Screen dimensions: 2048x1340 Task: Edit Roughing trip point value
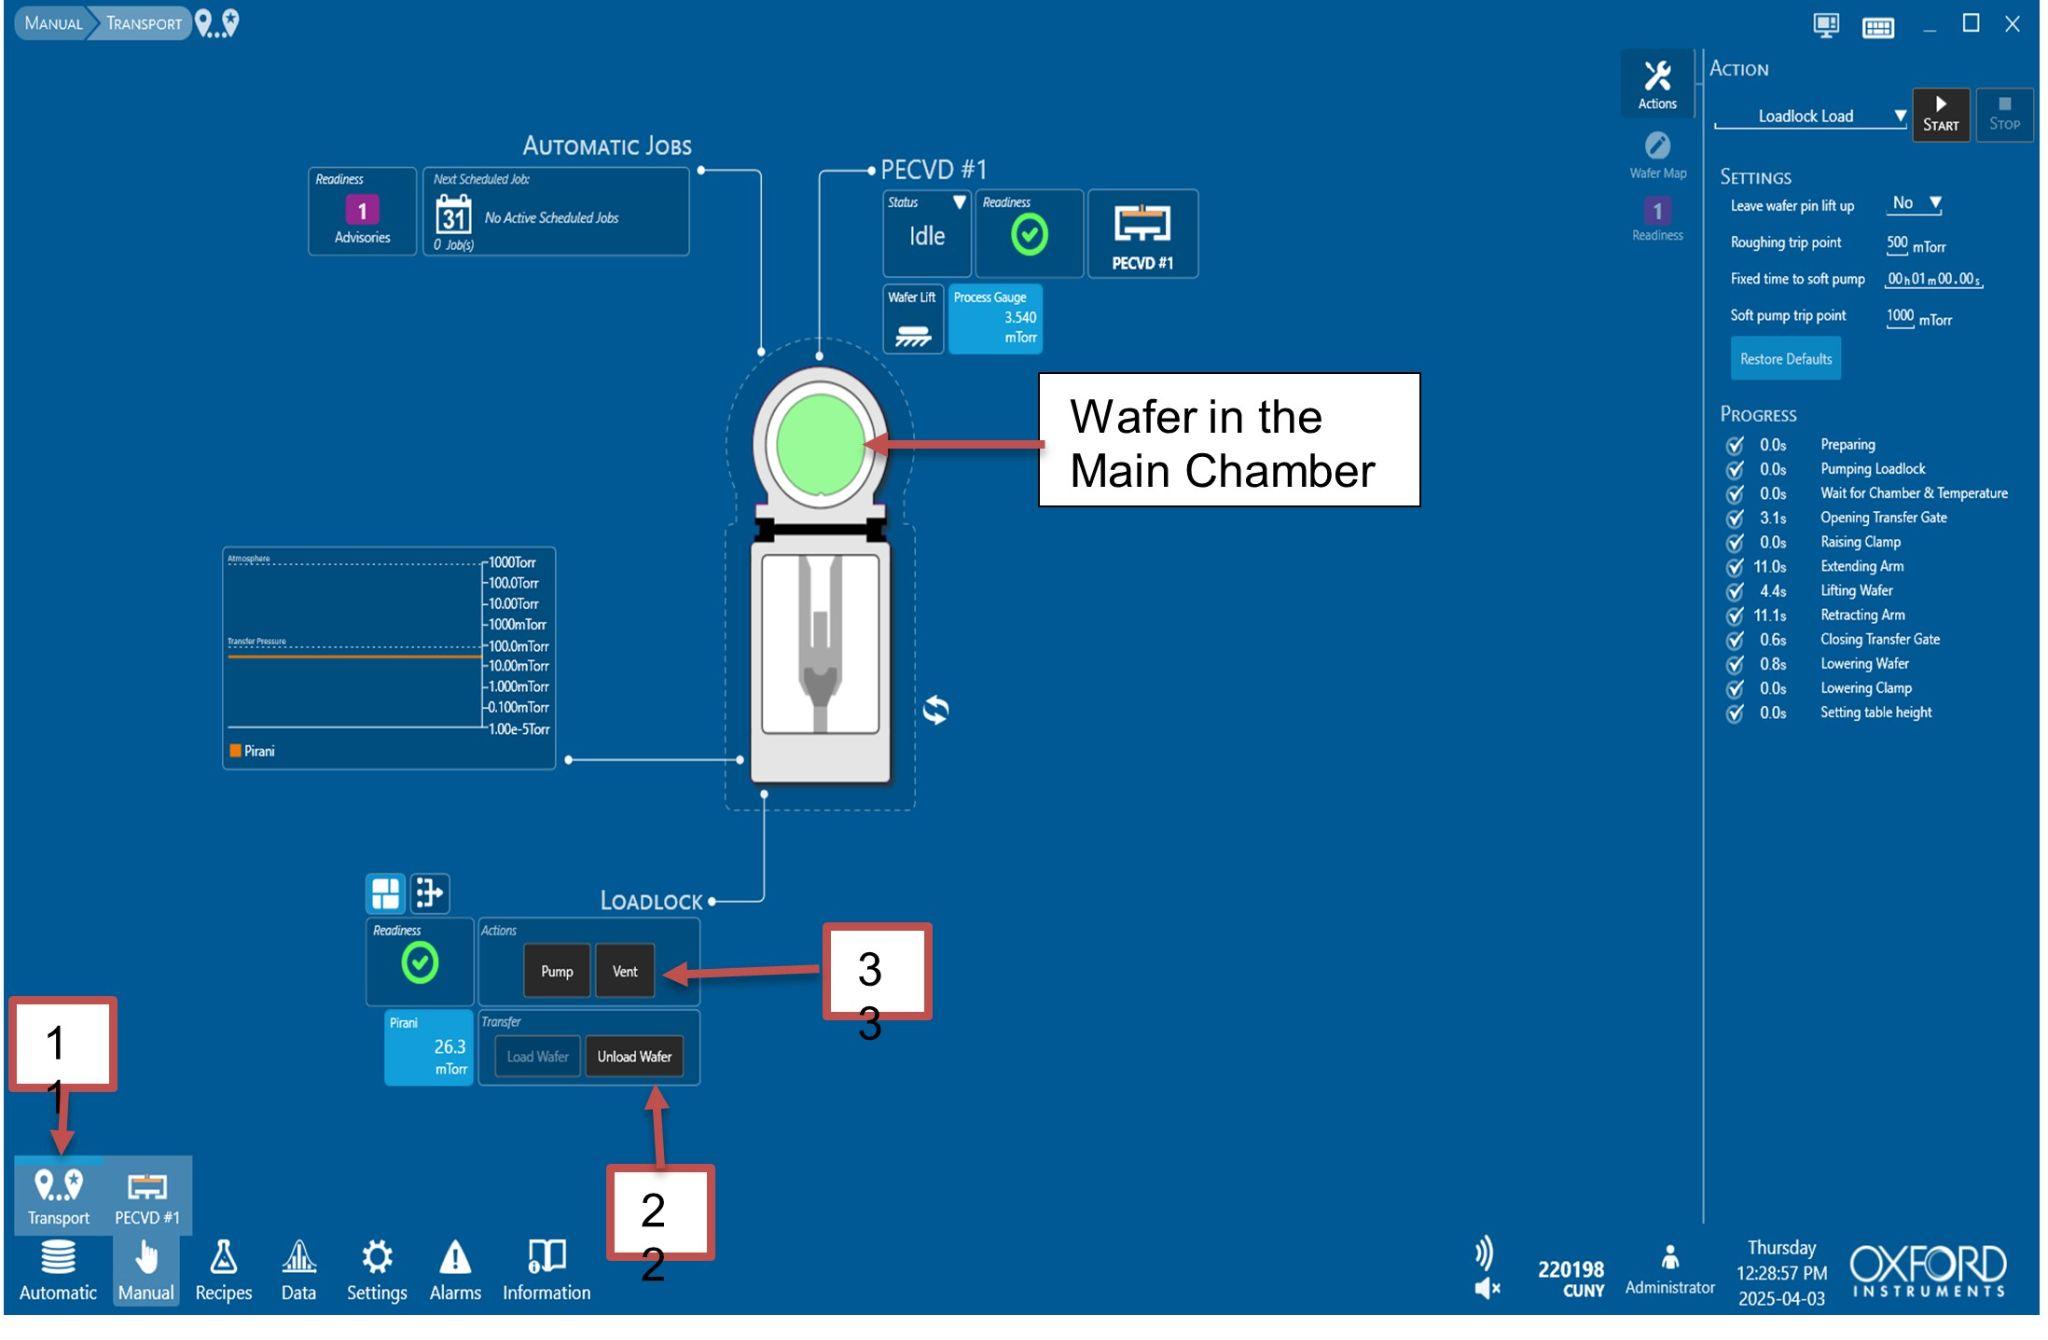(x=1896, y=243)
